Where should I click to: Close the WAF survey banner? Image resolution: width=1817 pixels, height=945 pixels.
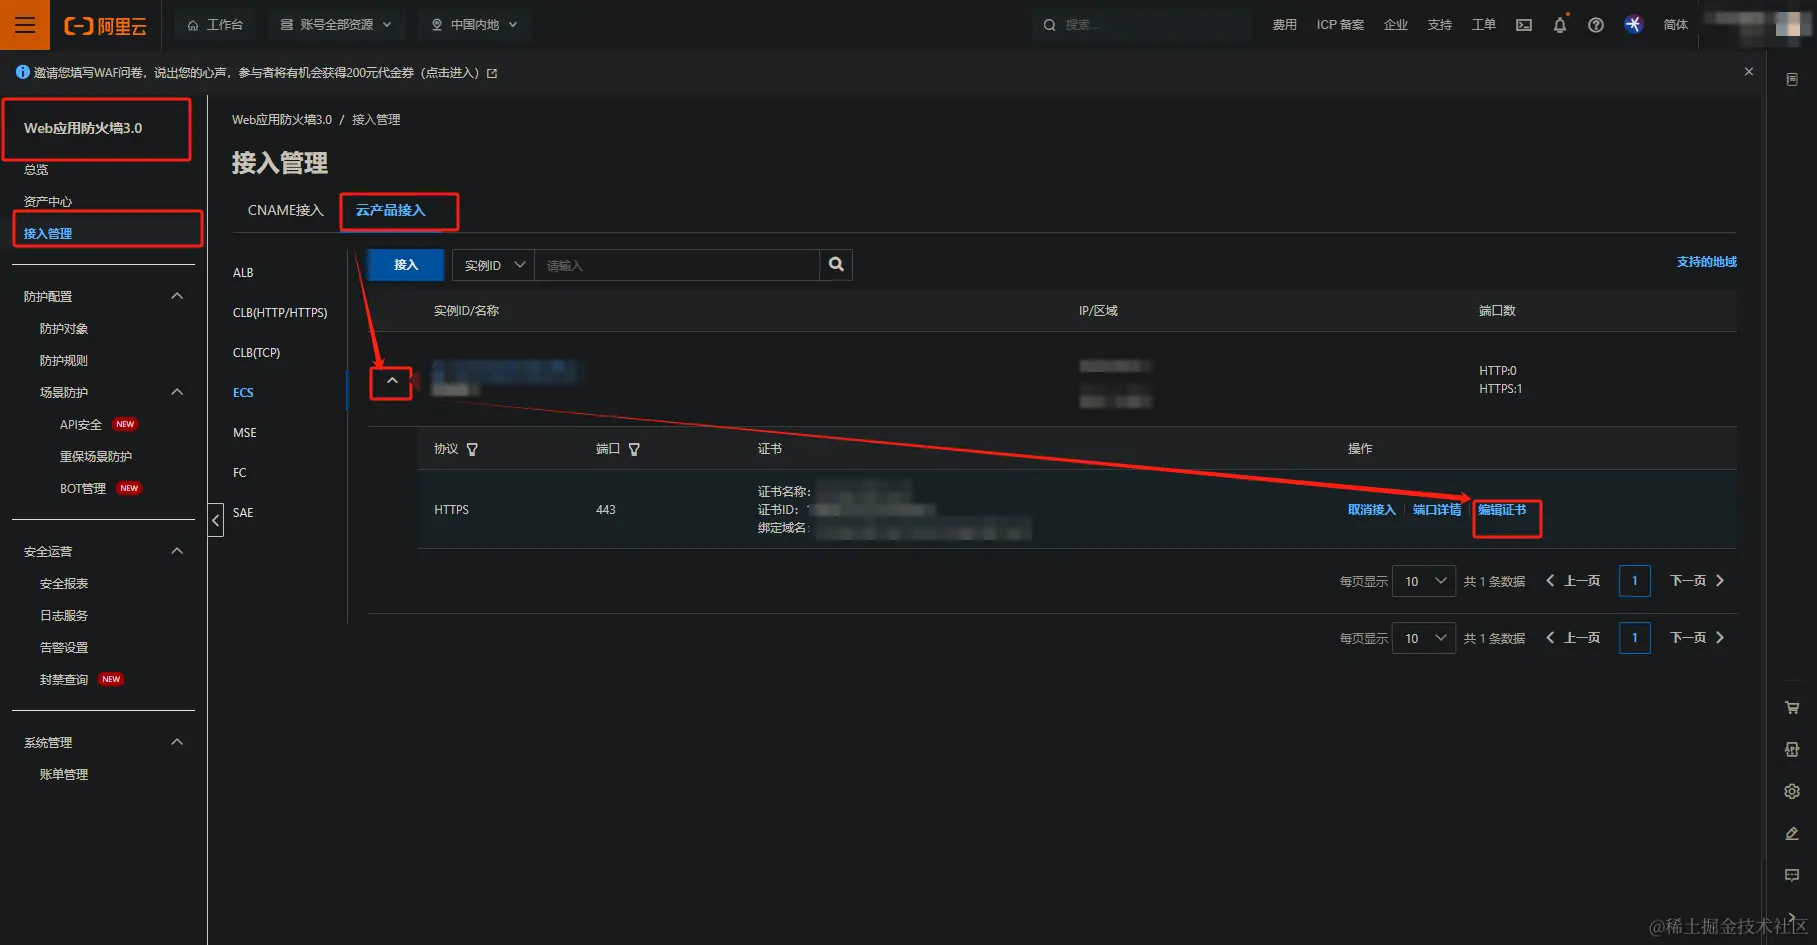pos(1749,72)
